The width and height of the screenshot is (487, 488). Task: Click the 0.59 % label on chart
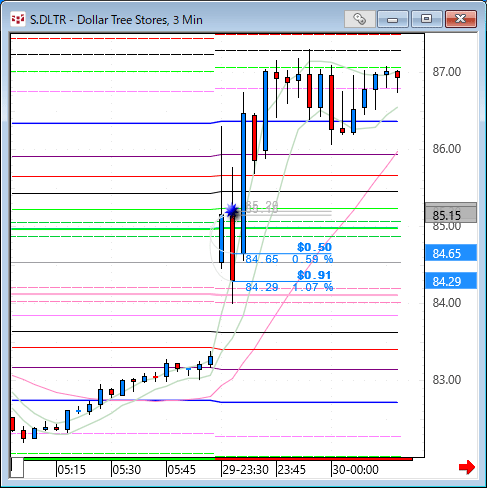(313, 259)
